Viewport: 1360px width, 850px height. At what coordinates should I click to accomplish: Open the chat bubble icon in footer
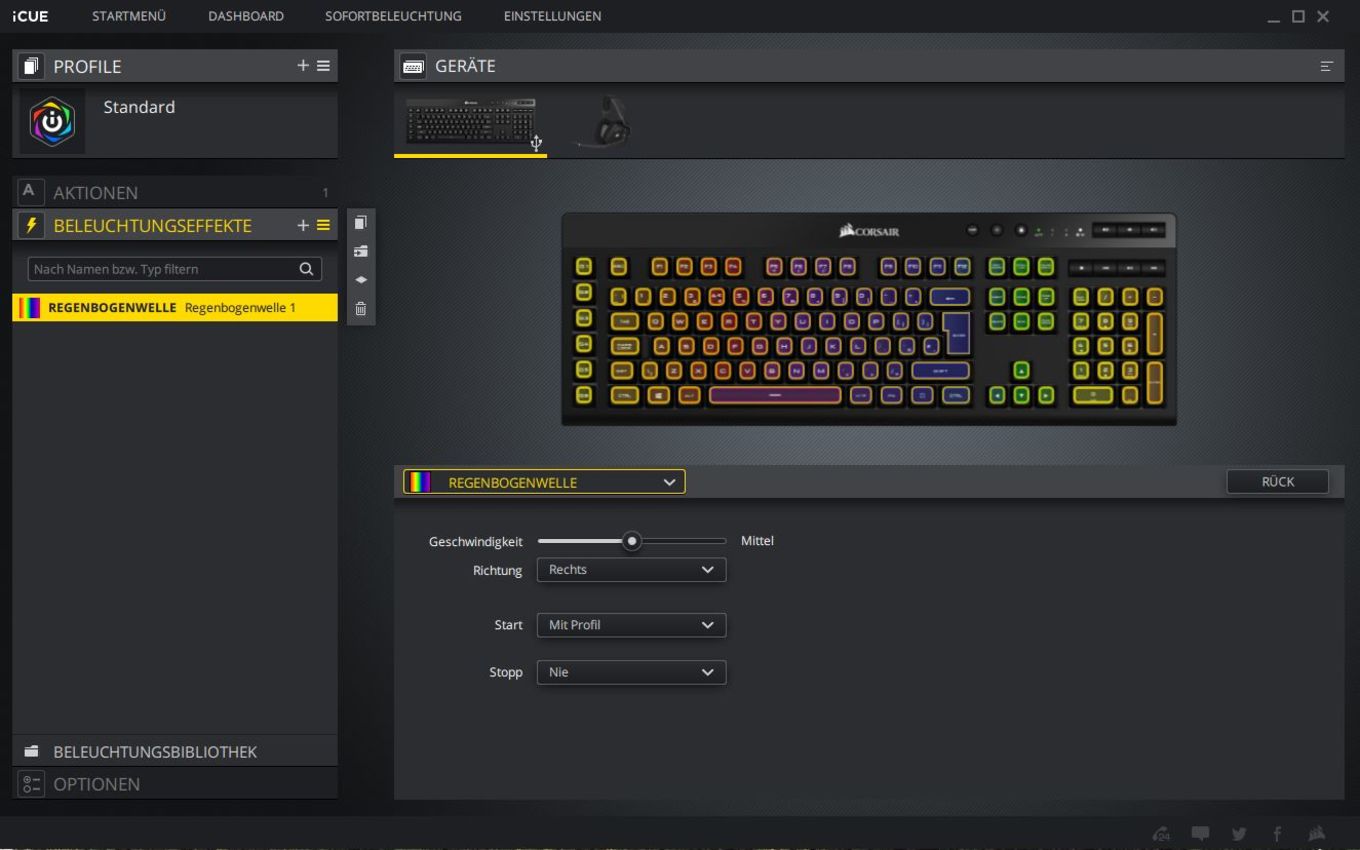[x=1200, y=833]
